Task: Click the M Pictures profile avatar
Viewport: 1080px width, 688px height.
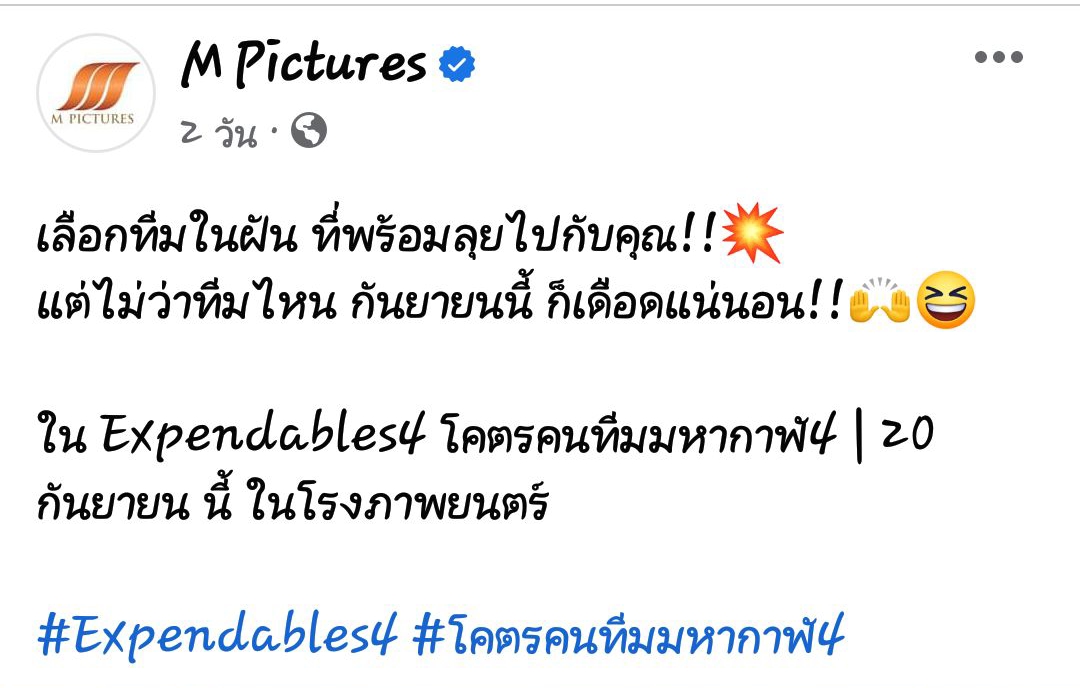Action: coord(96,93)
